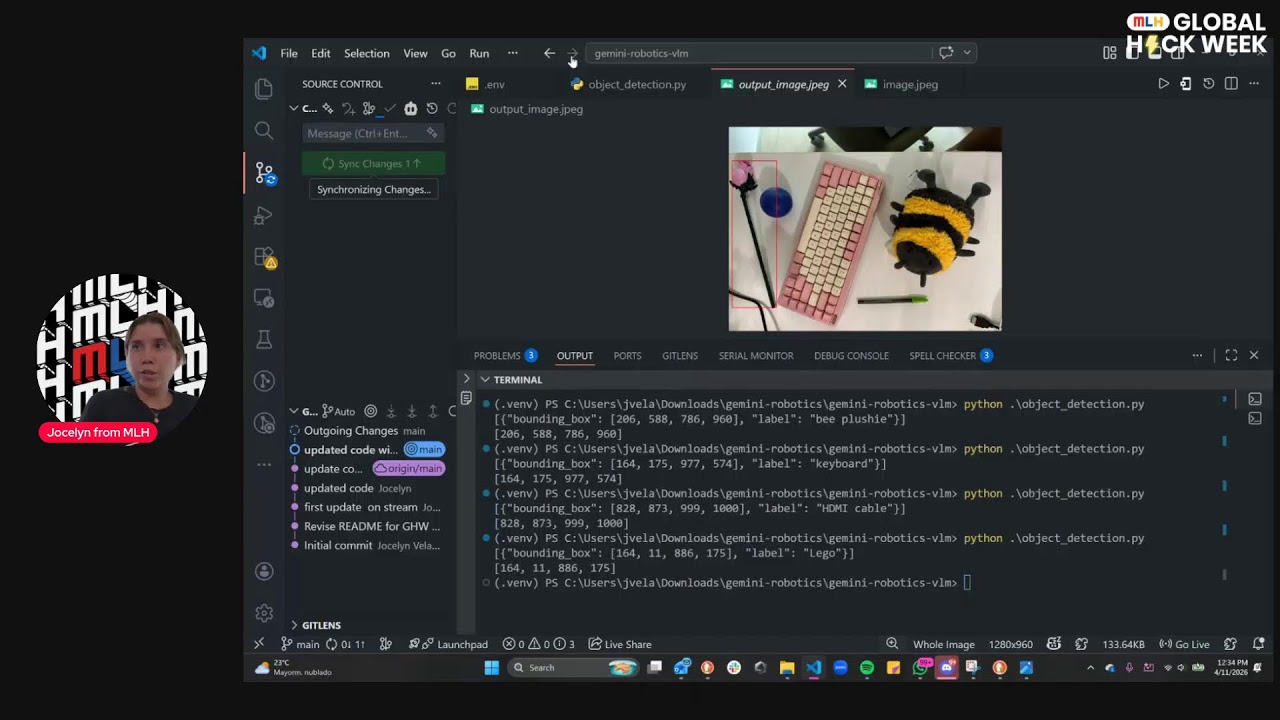The image size is (1280, 720).
Task: Select 'first update on stream' commit
Action: pos(372,507)
